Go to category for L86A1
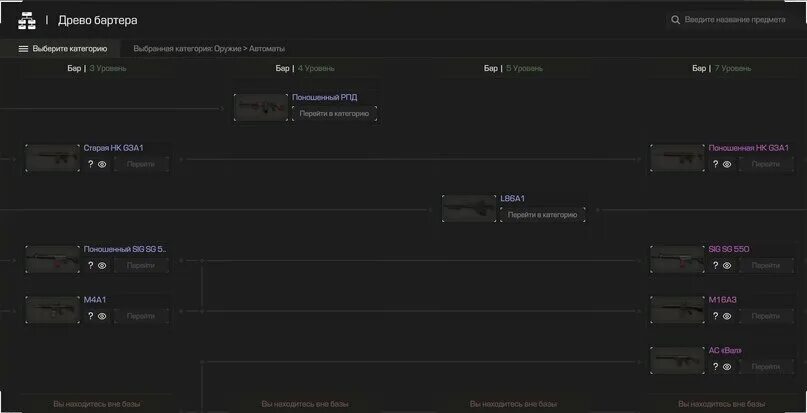807x413 pixels. tap(542, 215)
